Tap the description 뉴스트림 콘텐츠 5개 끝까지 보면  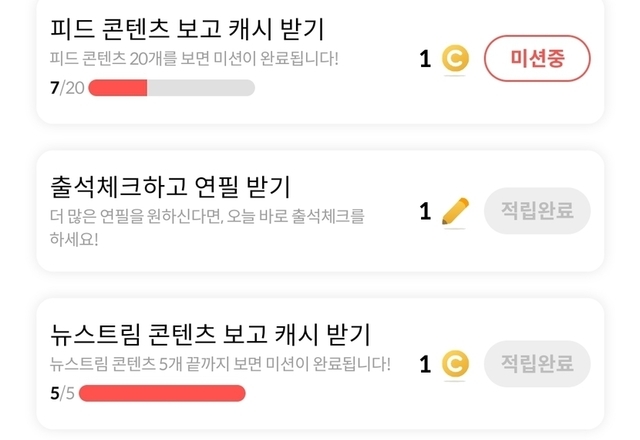(220, 363)
